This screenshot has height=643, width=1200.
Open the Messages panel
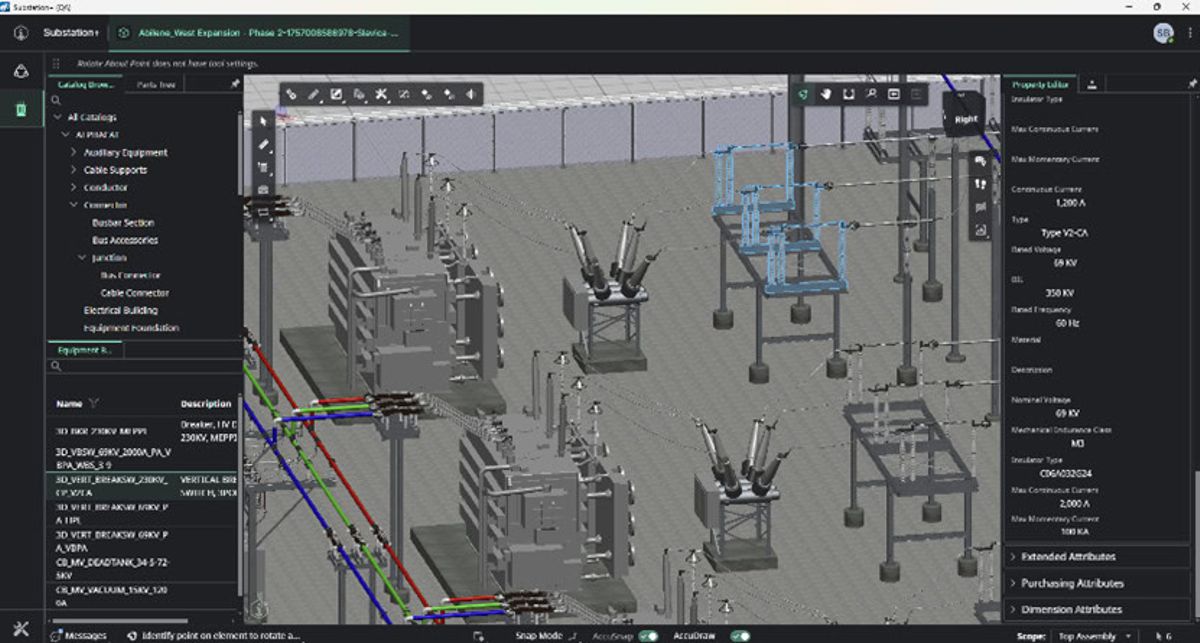(x=85, y=636)
